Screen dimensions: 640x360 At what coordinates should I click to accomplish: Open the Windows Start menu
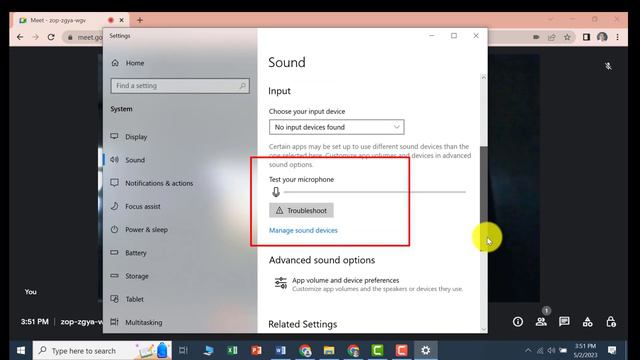tap(21, 351)
